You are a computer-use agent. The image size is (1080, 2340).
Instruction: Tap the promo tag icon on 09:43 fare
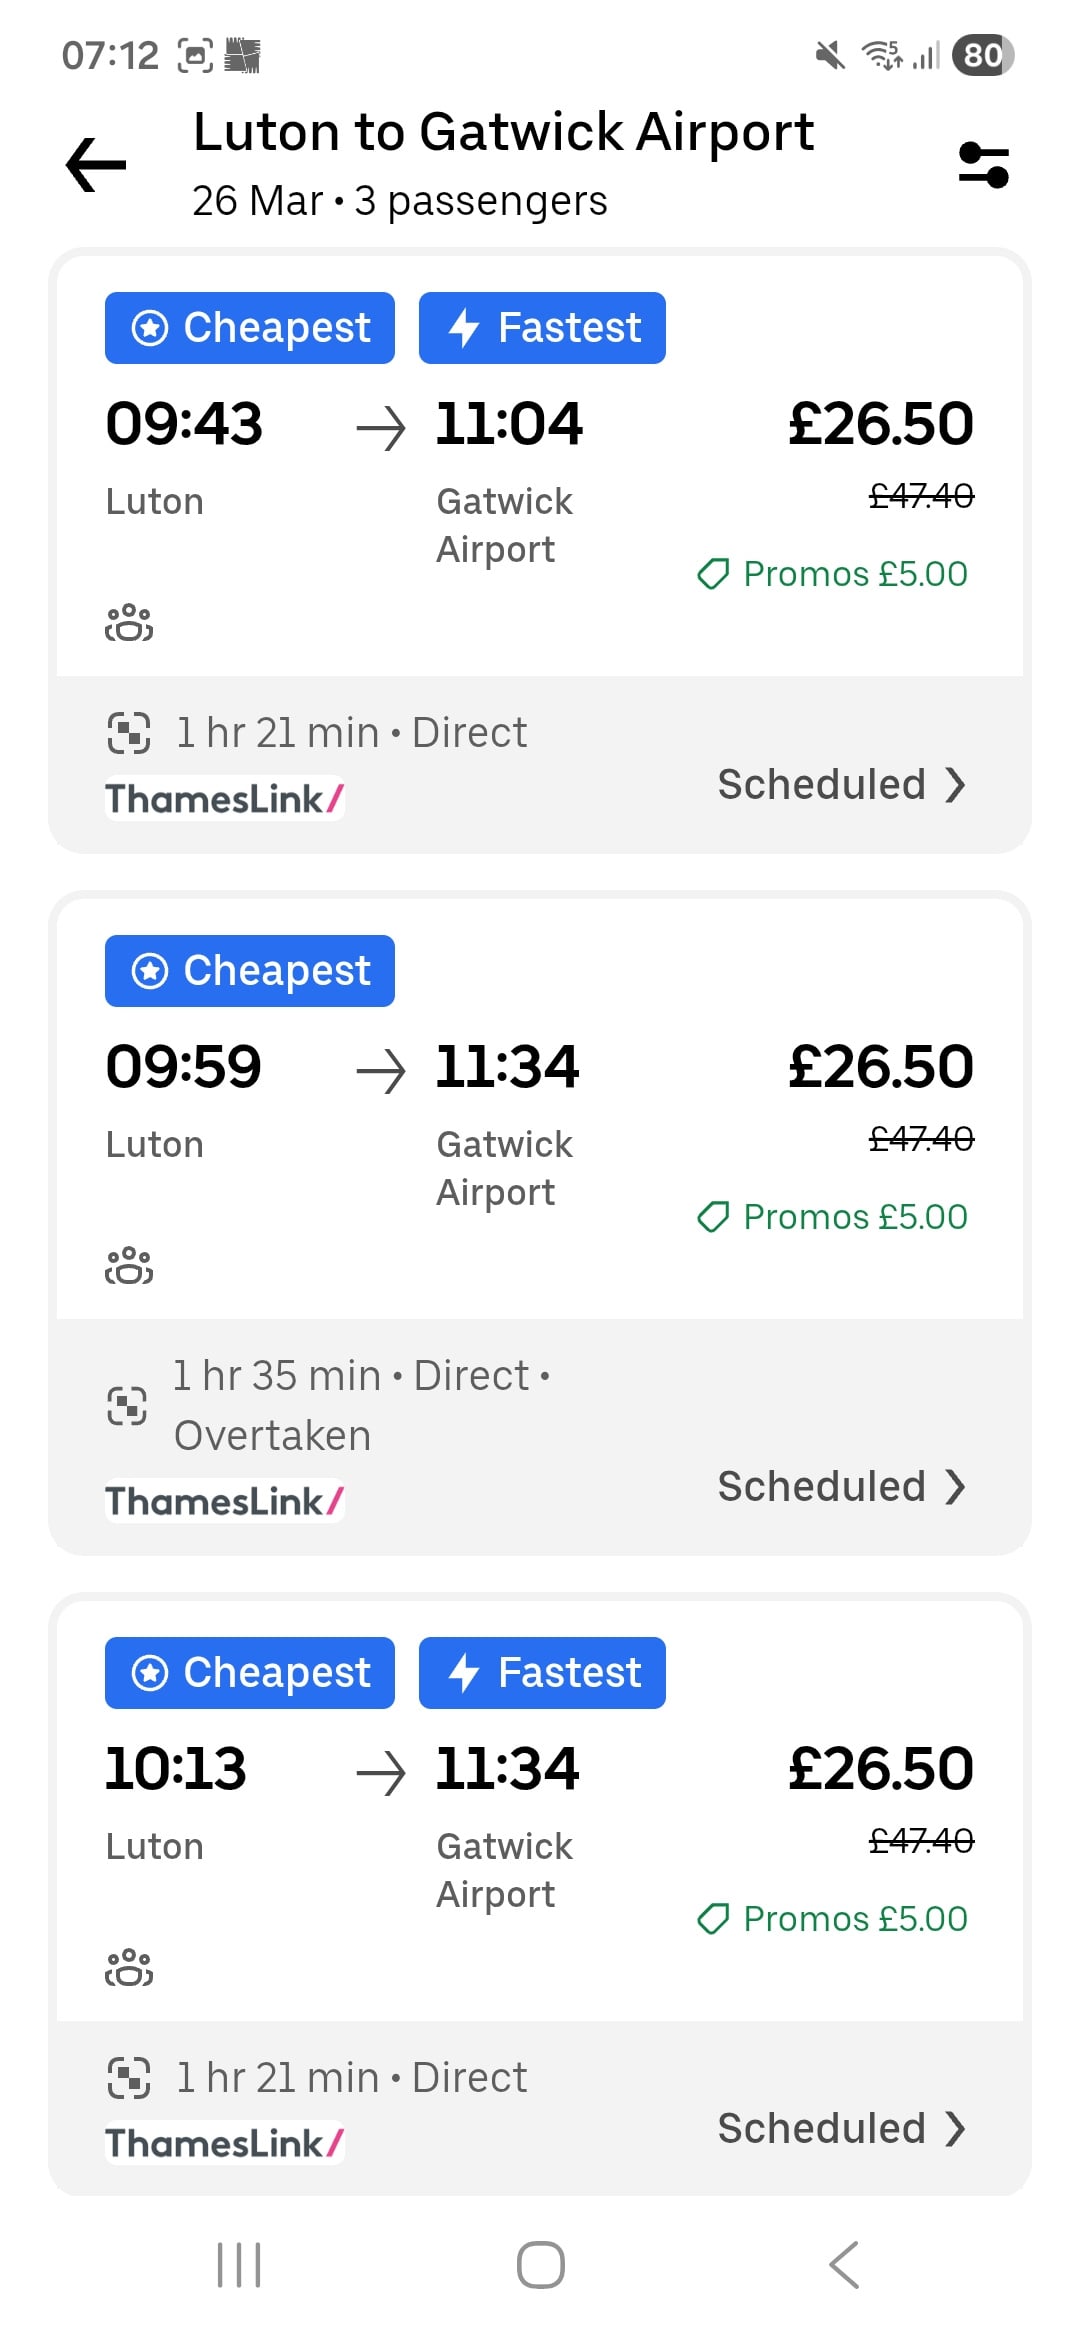713,574
